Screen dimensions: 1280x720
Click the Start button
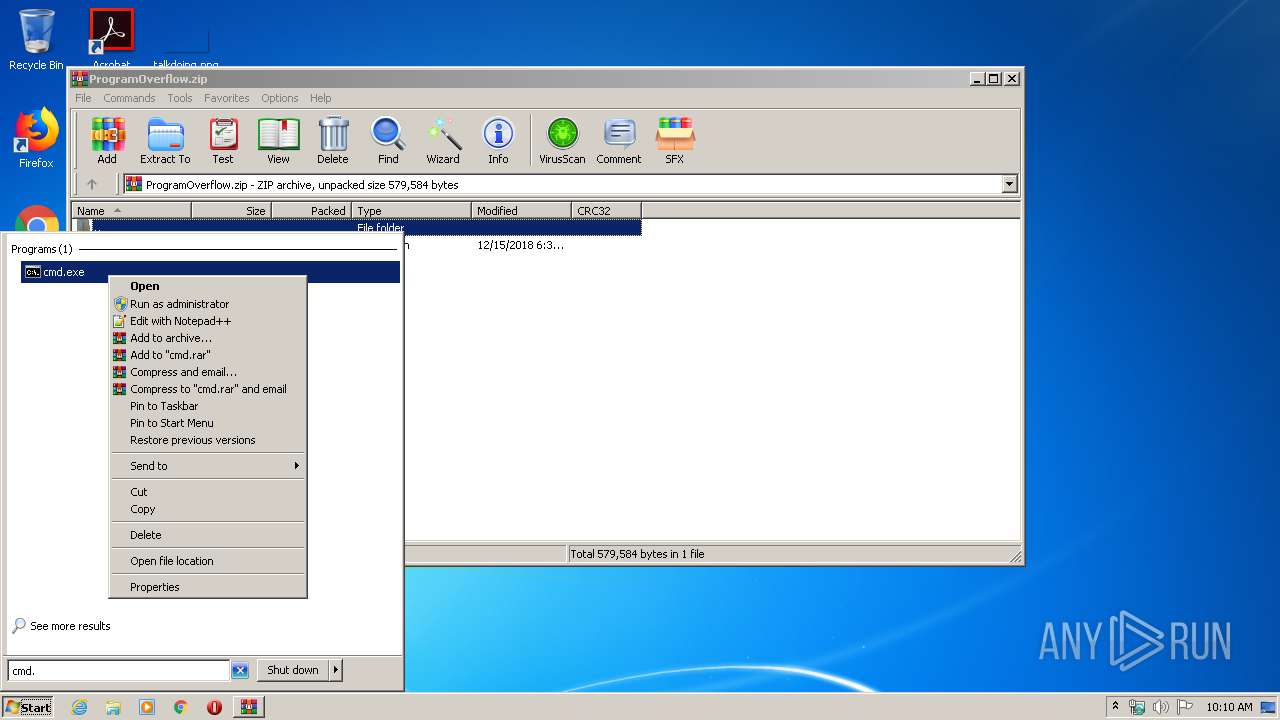27,707
